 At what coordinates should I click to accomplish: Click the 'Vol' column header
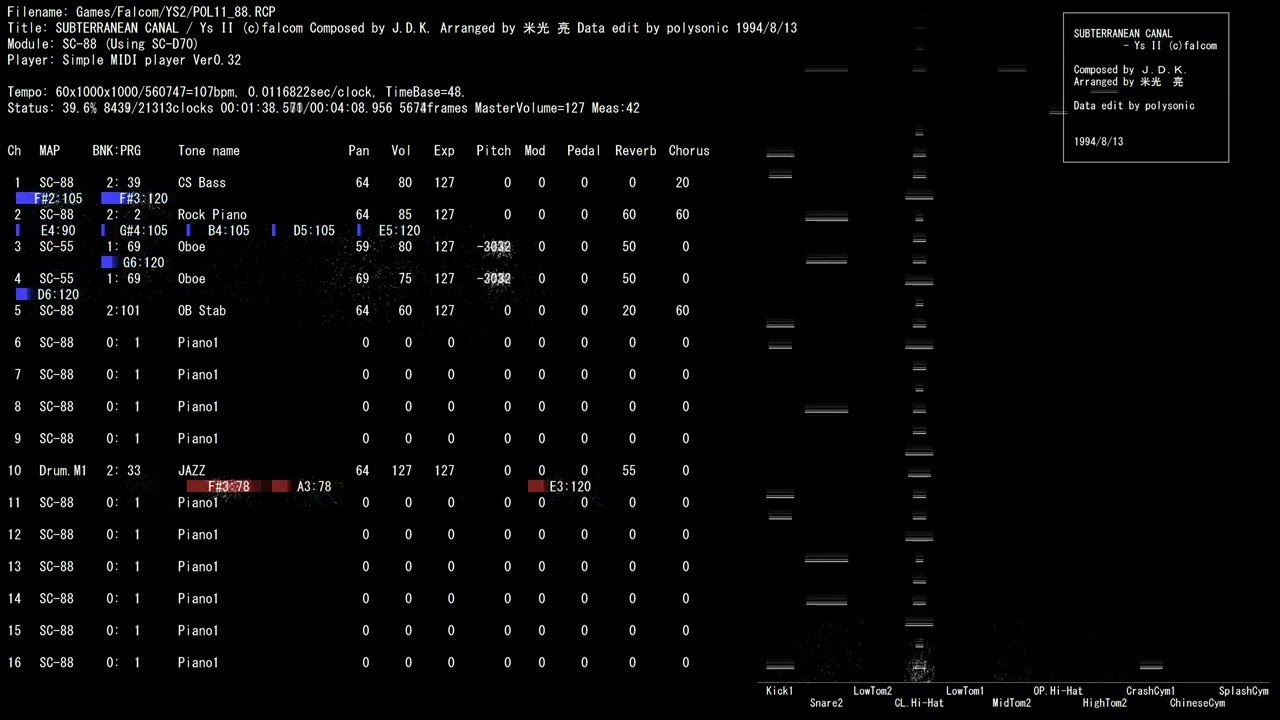(x=401, y=150)
